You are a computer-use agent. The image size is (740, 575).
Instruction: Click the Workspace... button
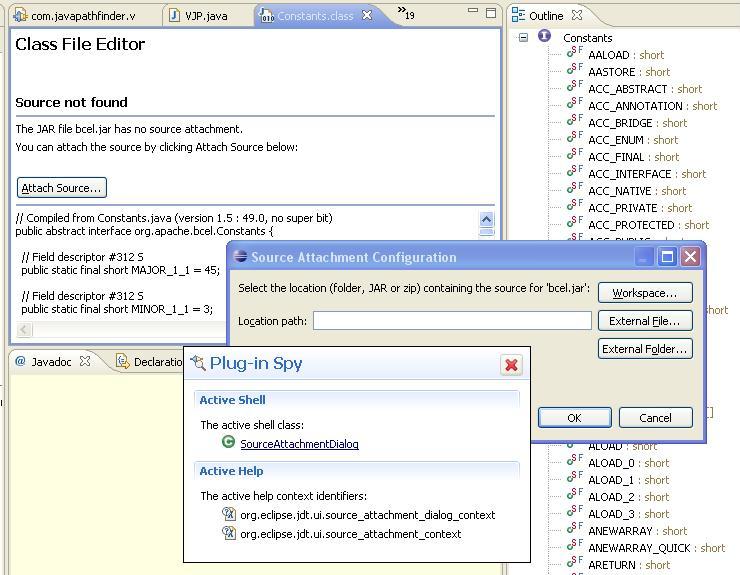645,293
